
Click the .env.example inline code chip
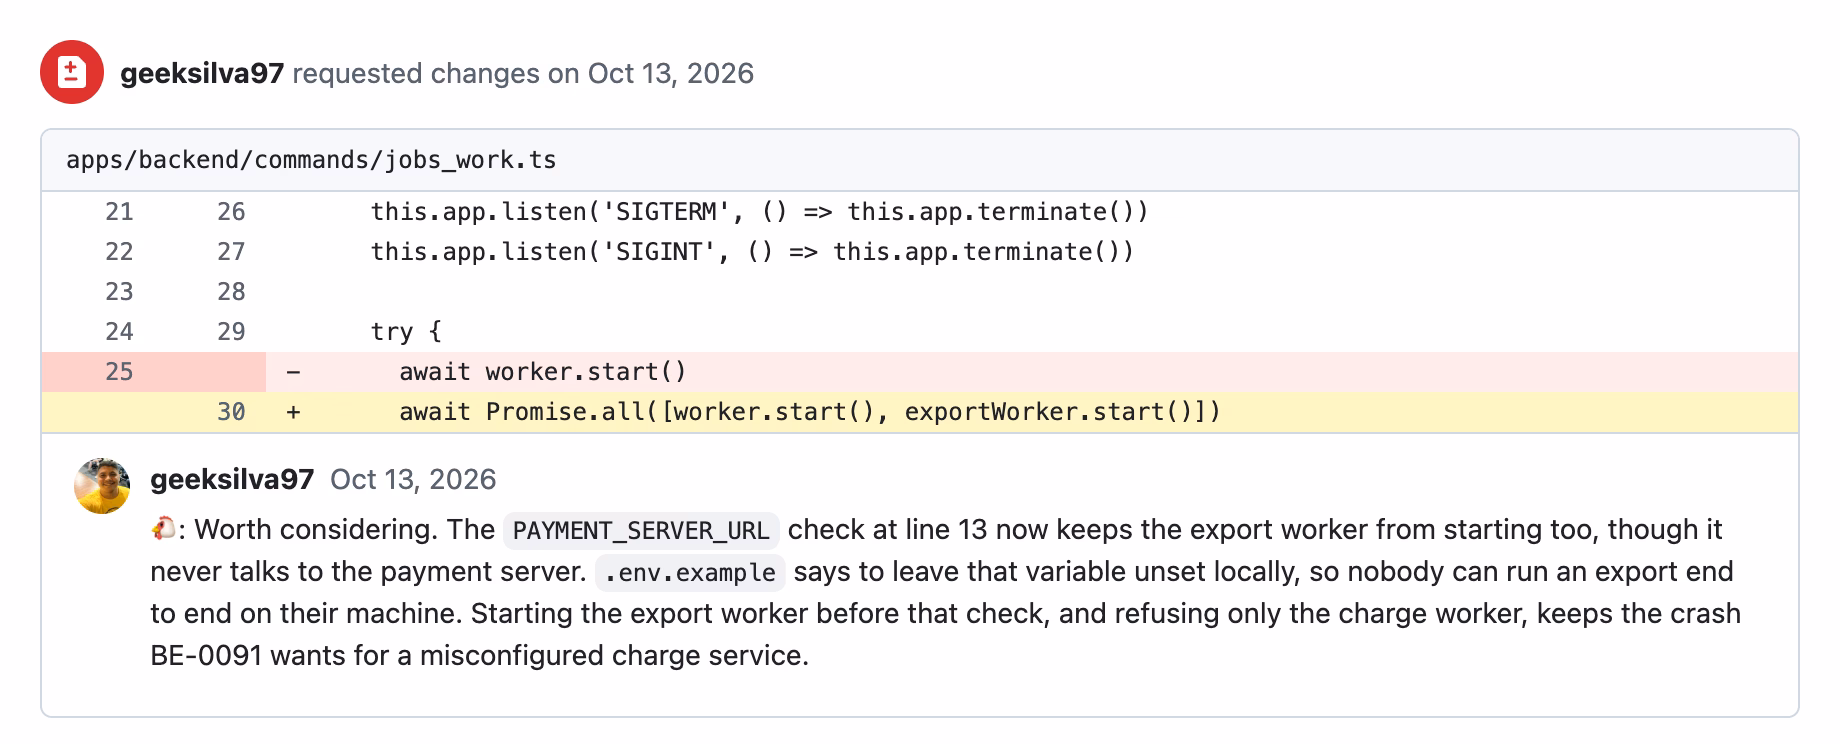[x=690, y=572]
